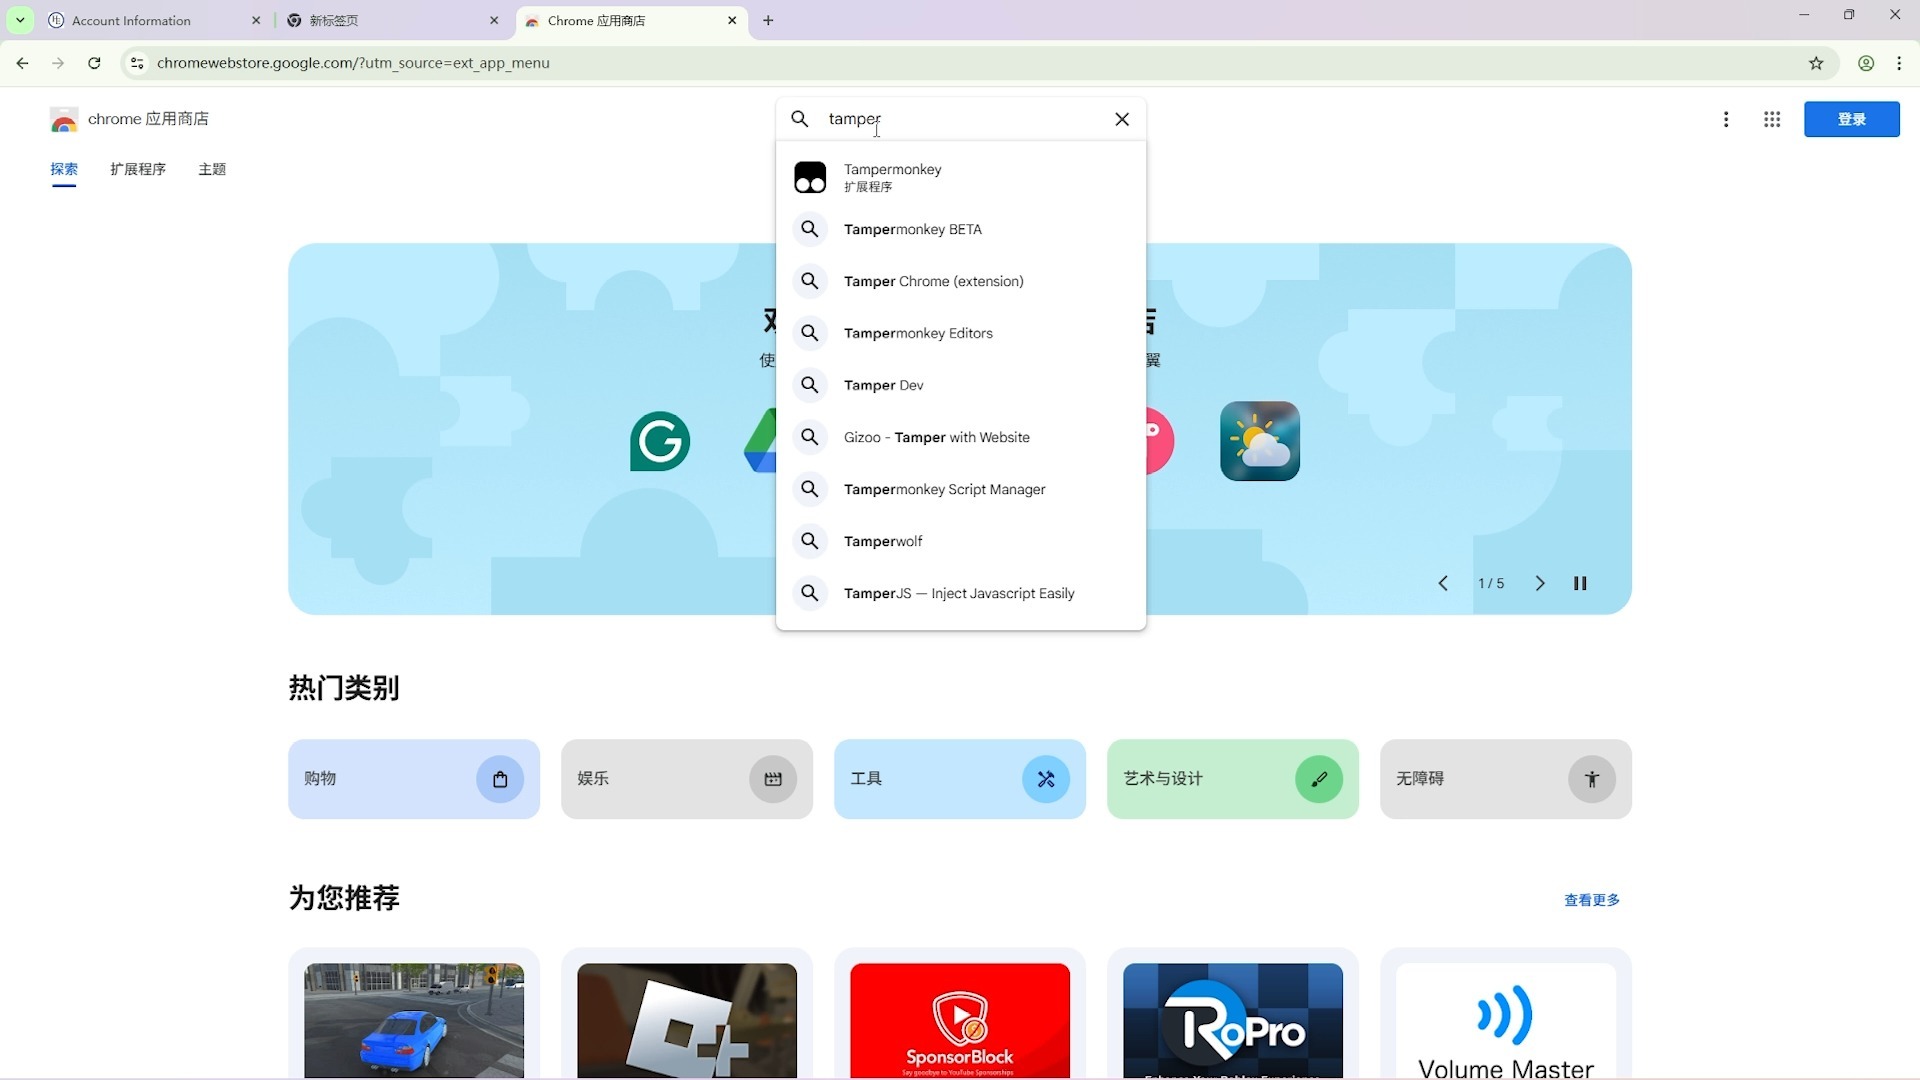The width and height of the screenshot is (1920, 1080).
Task: Open the Google apps grid icon
Action: pos(1772,119)
